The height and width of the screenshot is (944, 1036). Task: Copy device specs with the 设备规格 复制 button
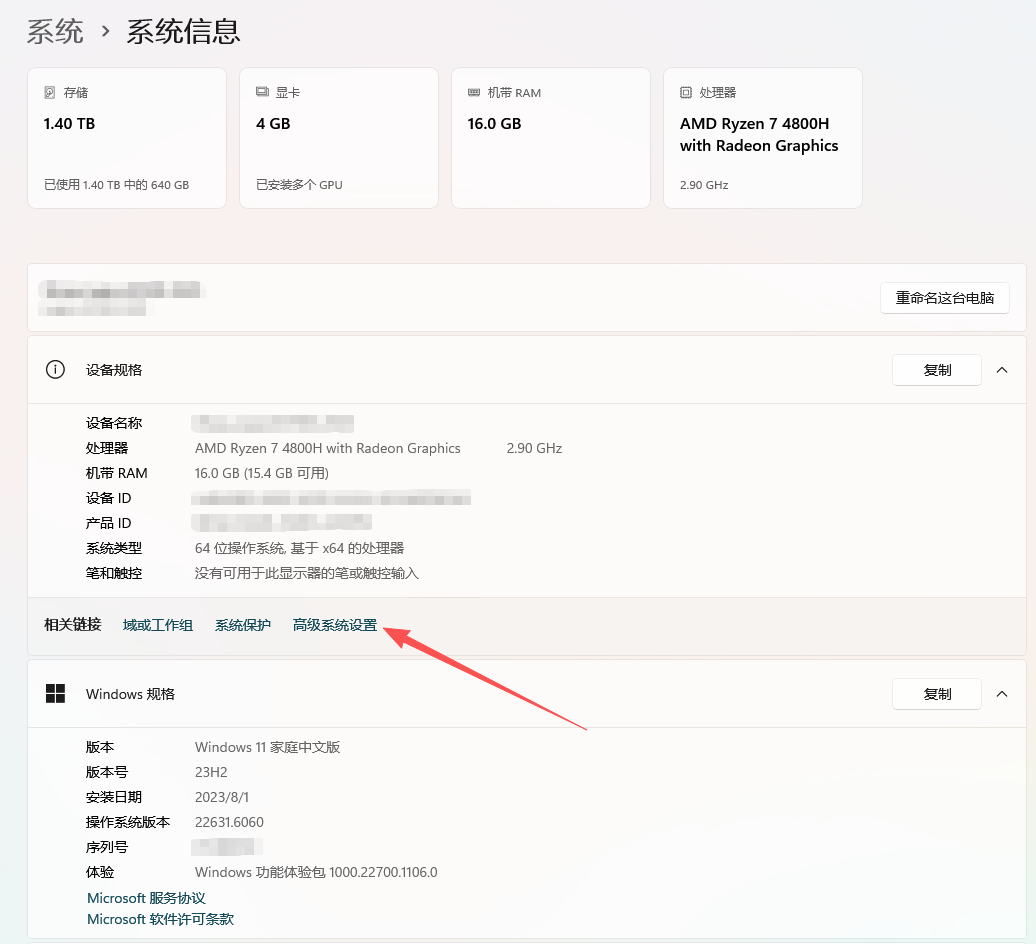tap(936, 369)
